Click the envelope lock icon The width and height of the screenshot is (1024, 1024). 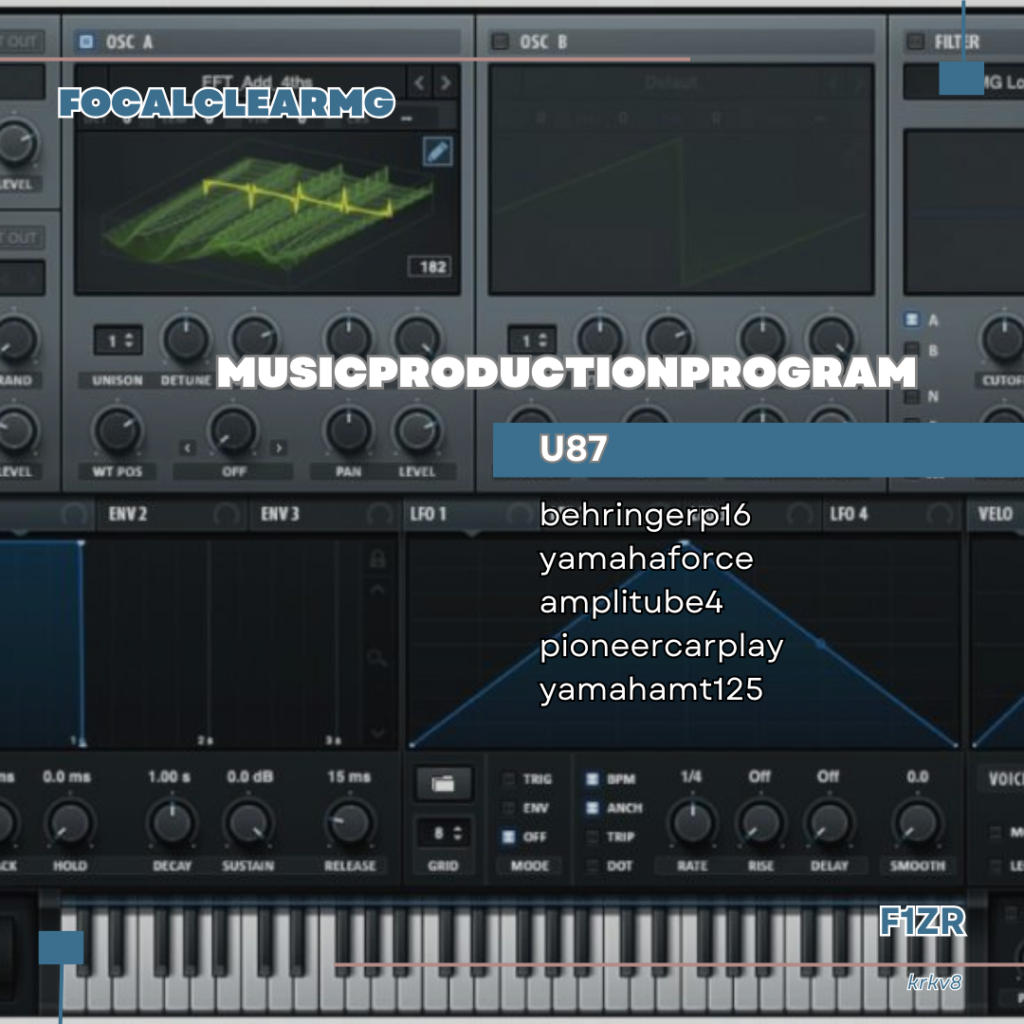[x=377, y=559]
